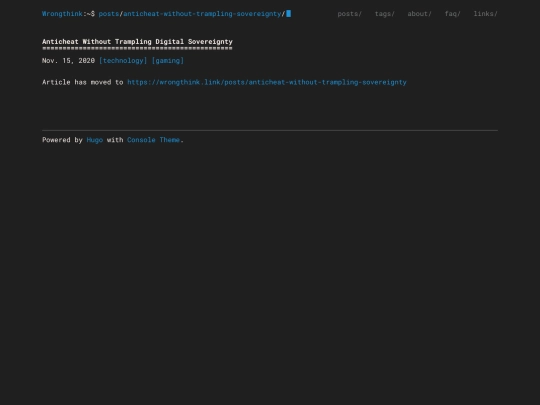Click the 'Article has moved to' text
540x405 pixels.
[83, 82]
